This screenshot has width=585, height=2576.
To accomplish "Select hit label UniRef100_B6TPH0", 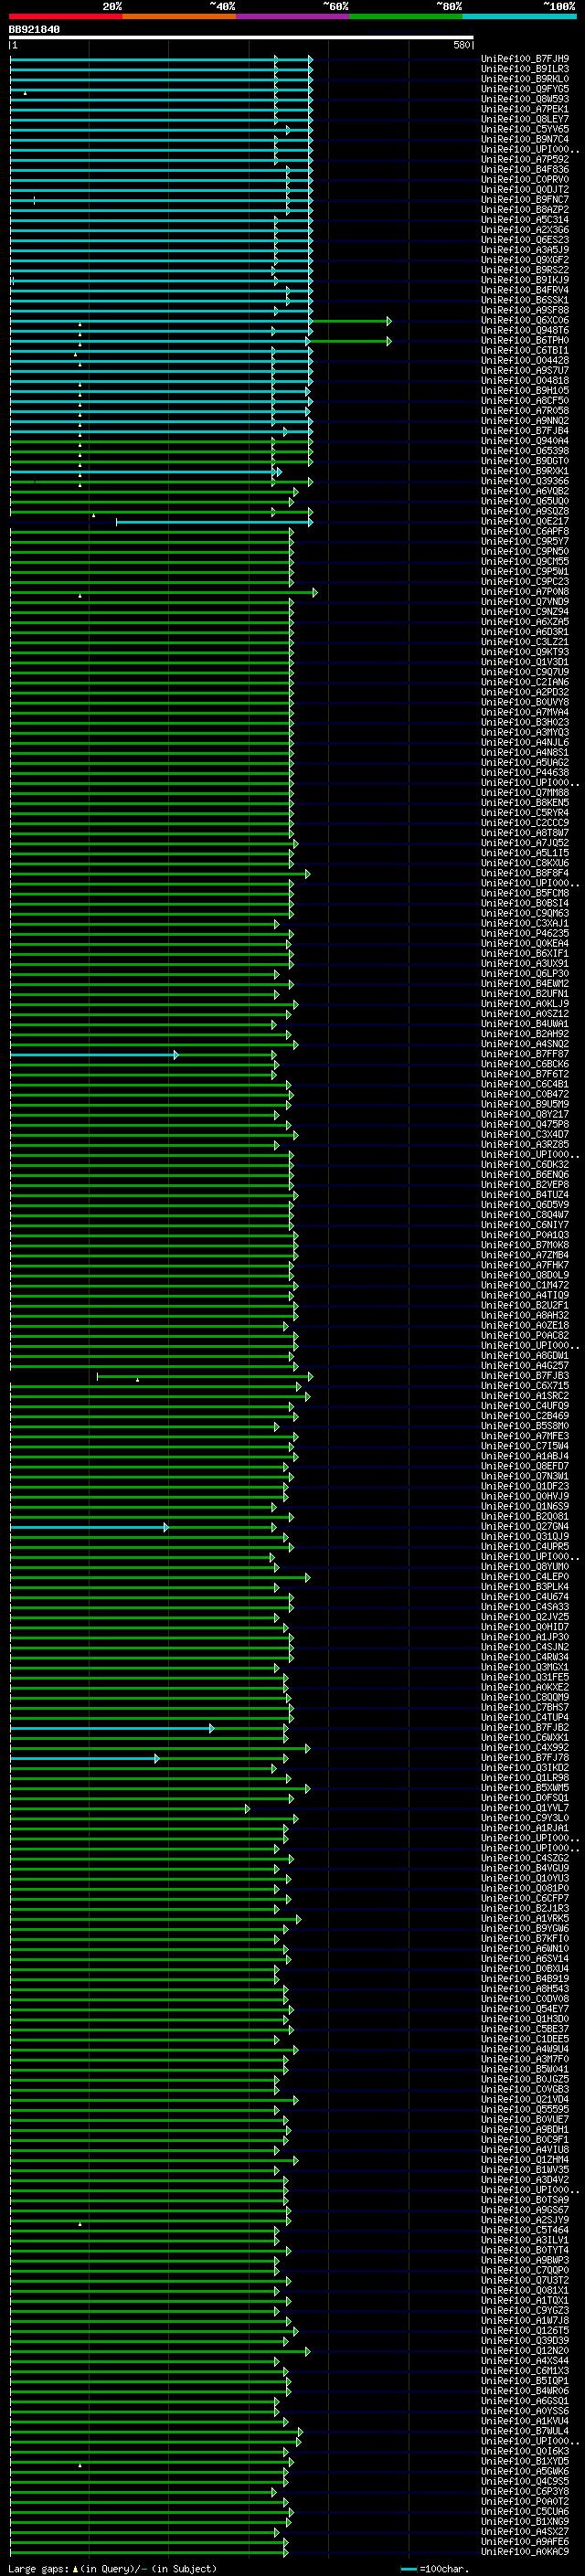I will coord(525,340).
